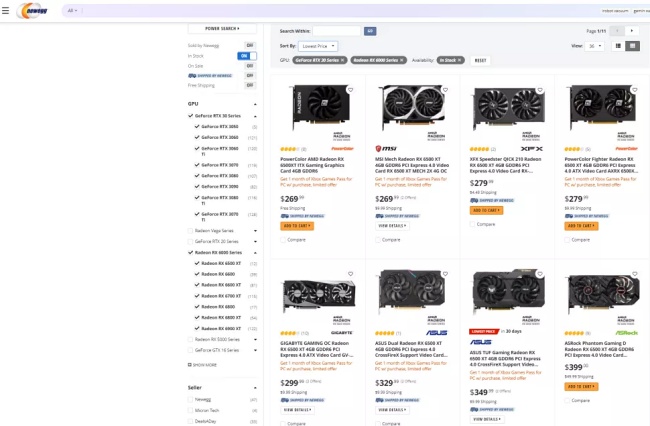Open the View count dropdown

point(594,46)
